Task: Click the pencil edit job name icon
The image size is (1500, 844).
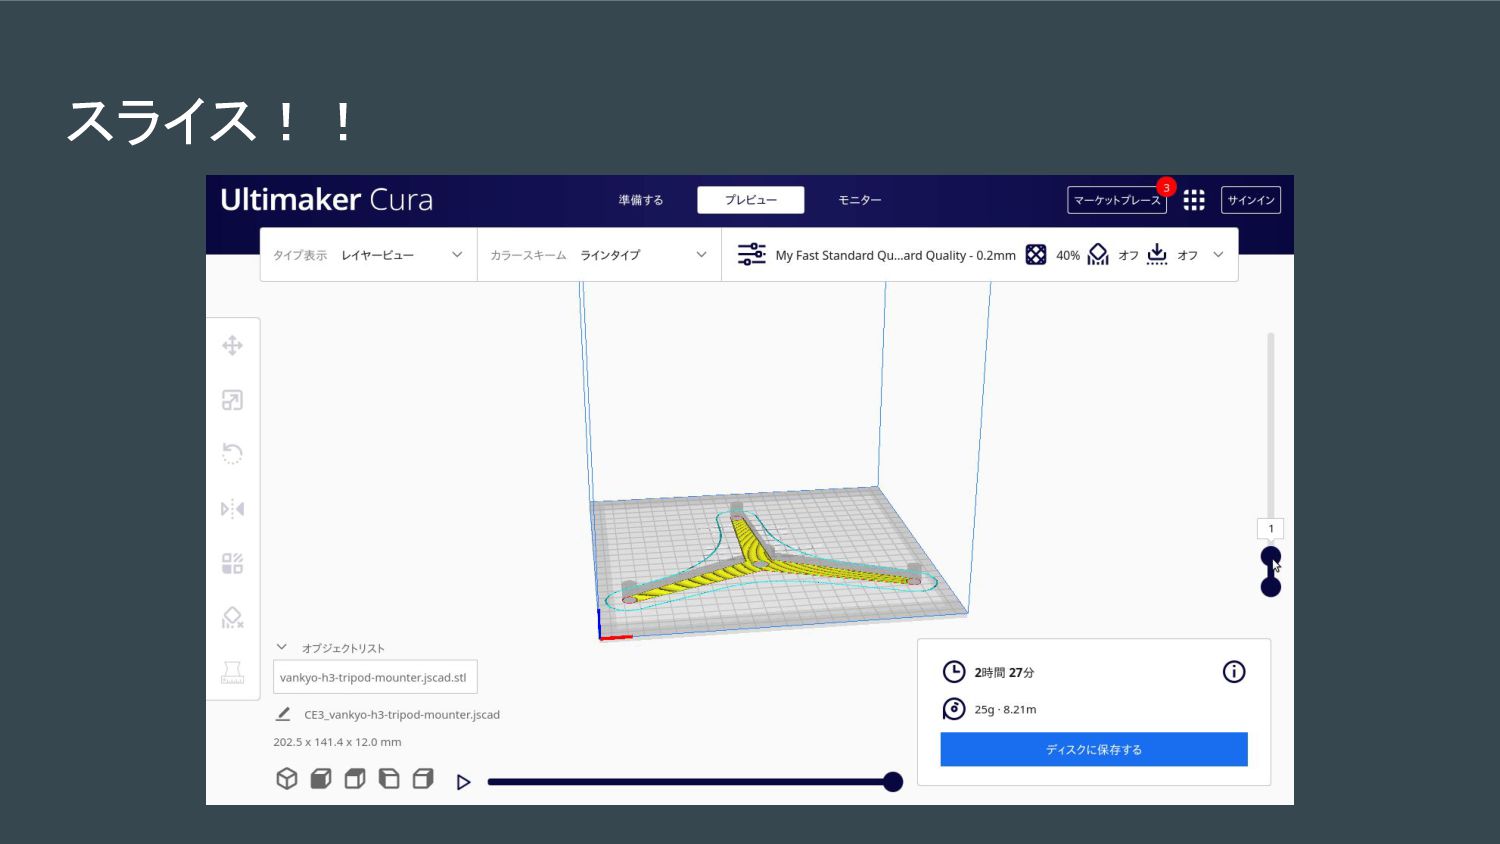Action: tap(283, 714)
